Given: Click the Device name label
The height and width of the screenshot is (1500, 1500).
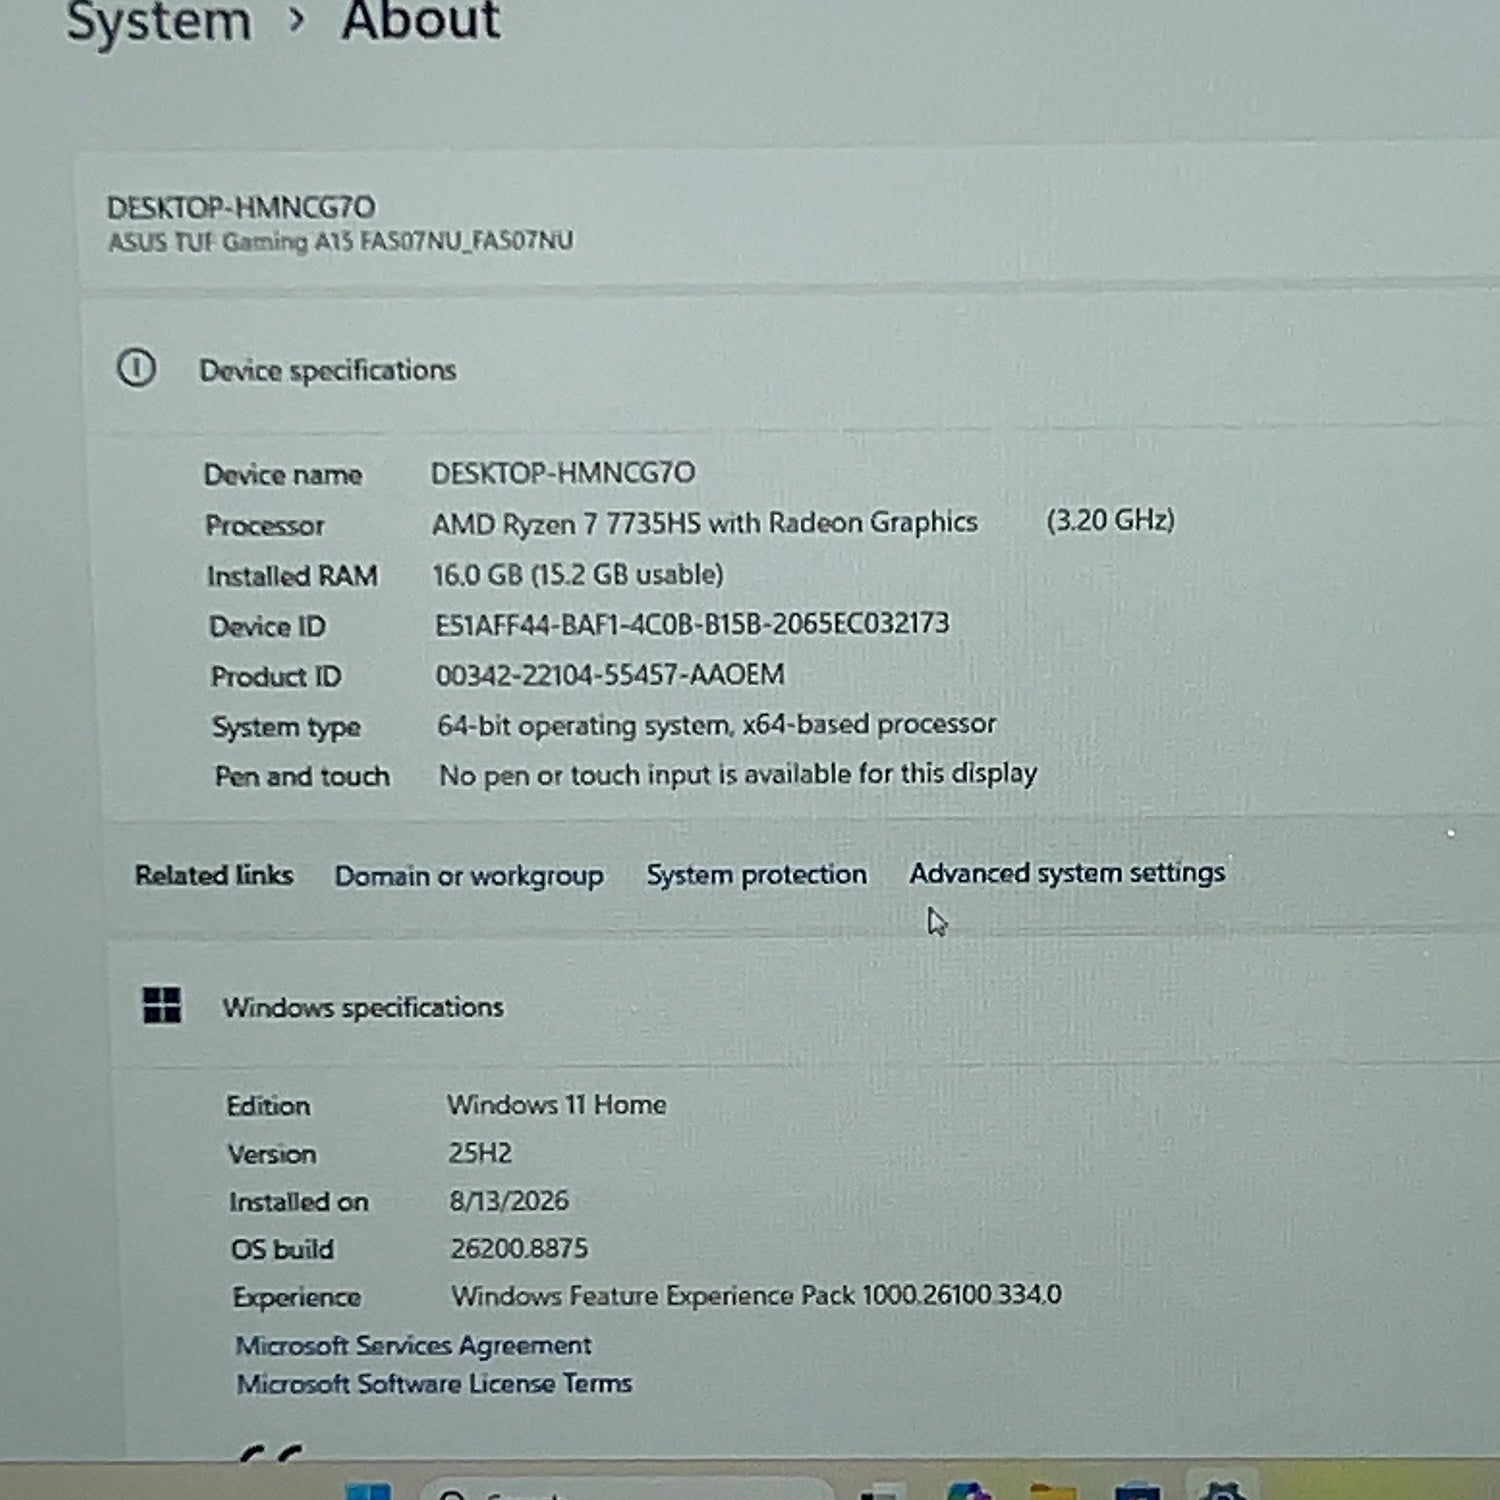Looking at the screenshot, I should [283, 474].
